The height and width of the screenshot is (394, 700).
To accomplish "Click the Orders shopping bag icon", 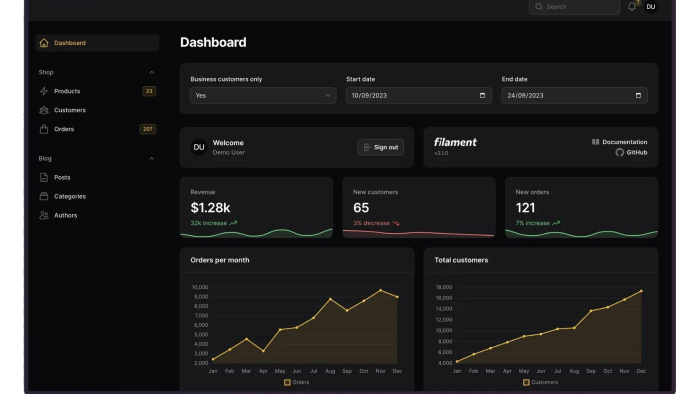I will point(44,129).
